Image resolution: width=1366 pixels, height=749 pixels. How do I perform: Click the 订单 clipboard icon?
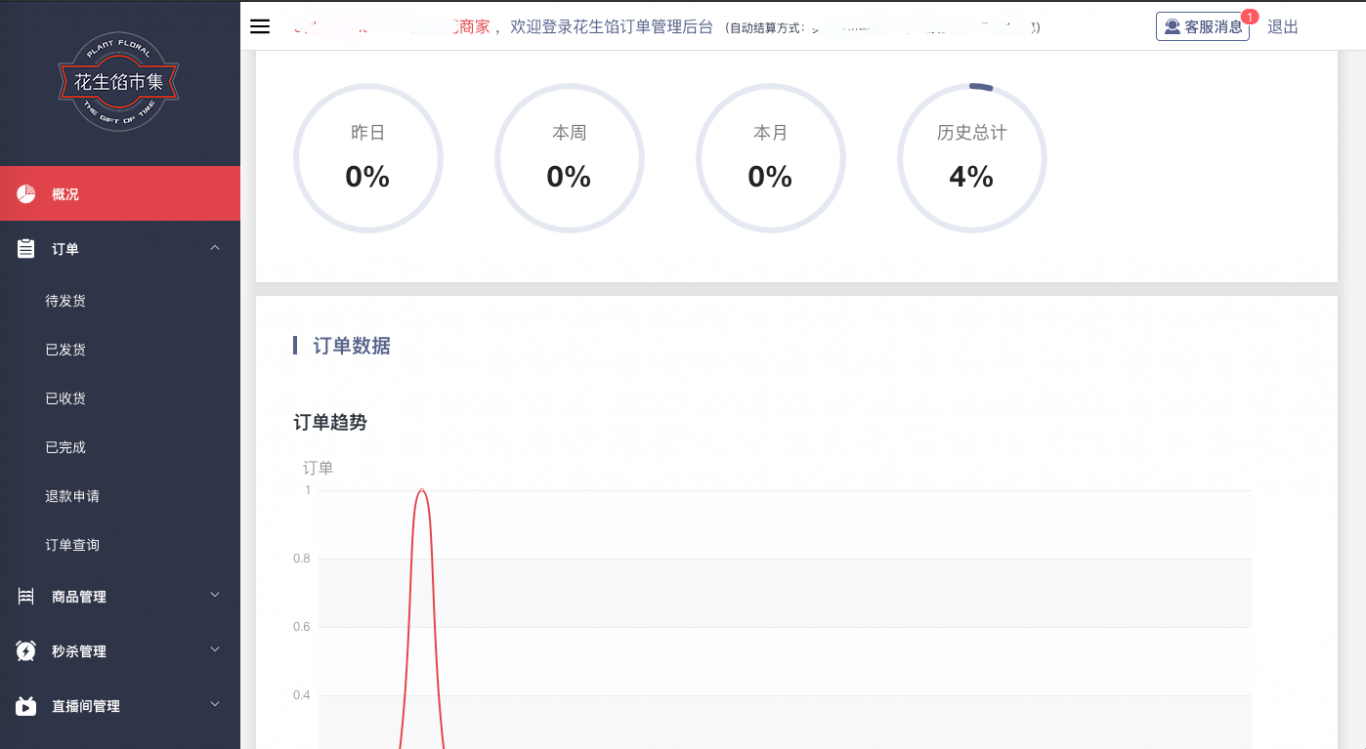pyautogui.click(x=26, y=249)
